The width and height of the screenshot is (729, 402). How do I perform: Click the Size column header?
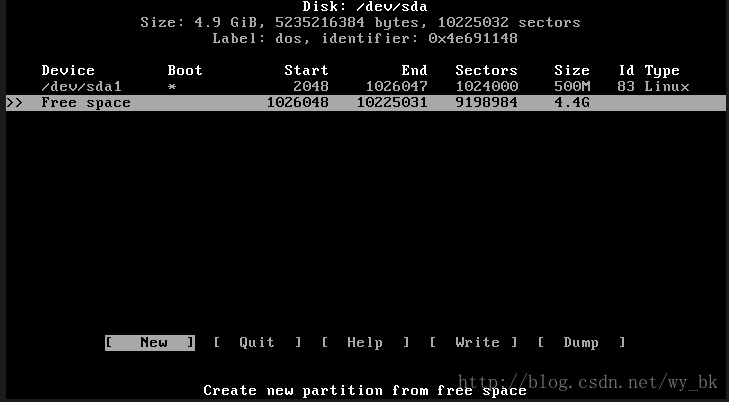click(572, 71)
